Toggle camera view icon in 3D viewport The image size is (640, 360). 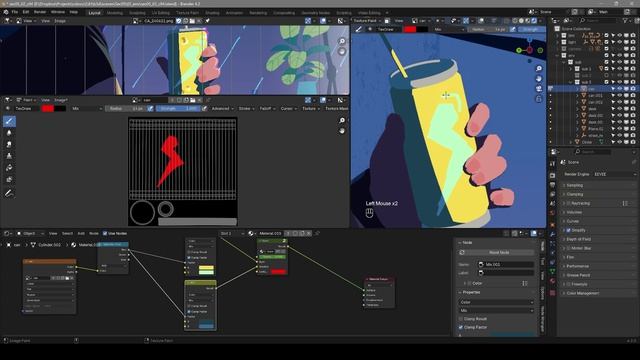pos(539,89)
